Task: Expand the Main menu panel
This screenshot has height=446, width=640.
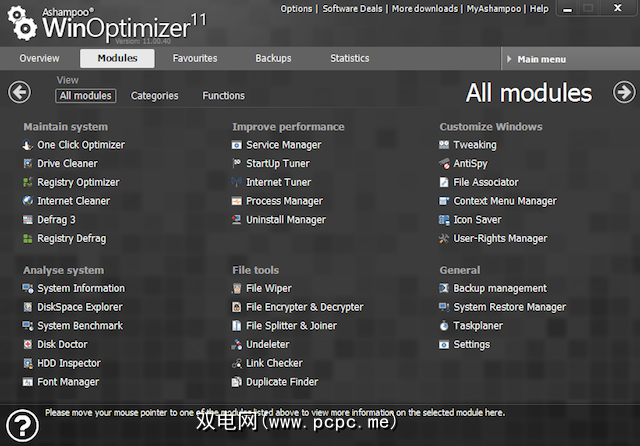Action: tap(570, 59)
